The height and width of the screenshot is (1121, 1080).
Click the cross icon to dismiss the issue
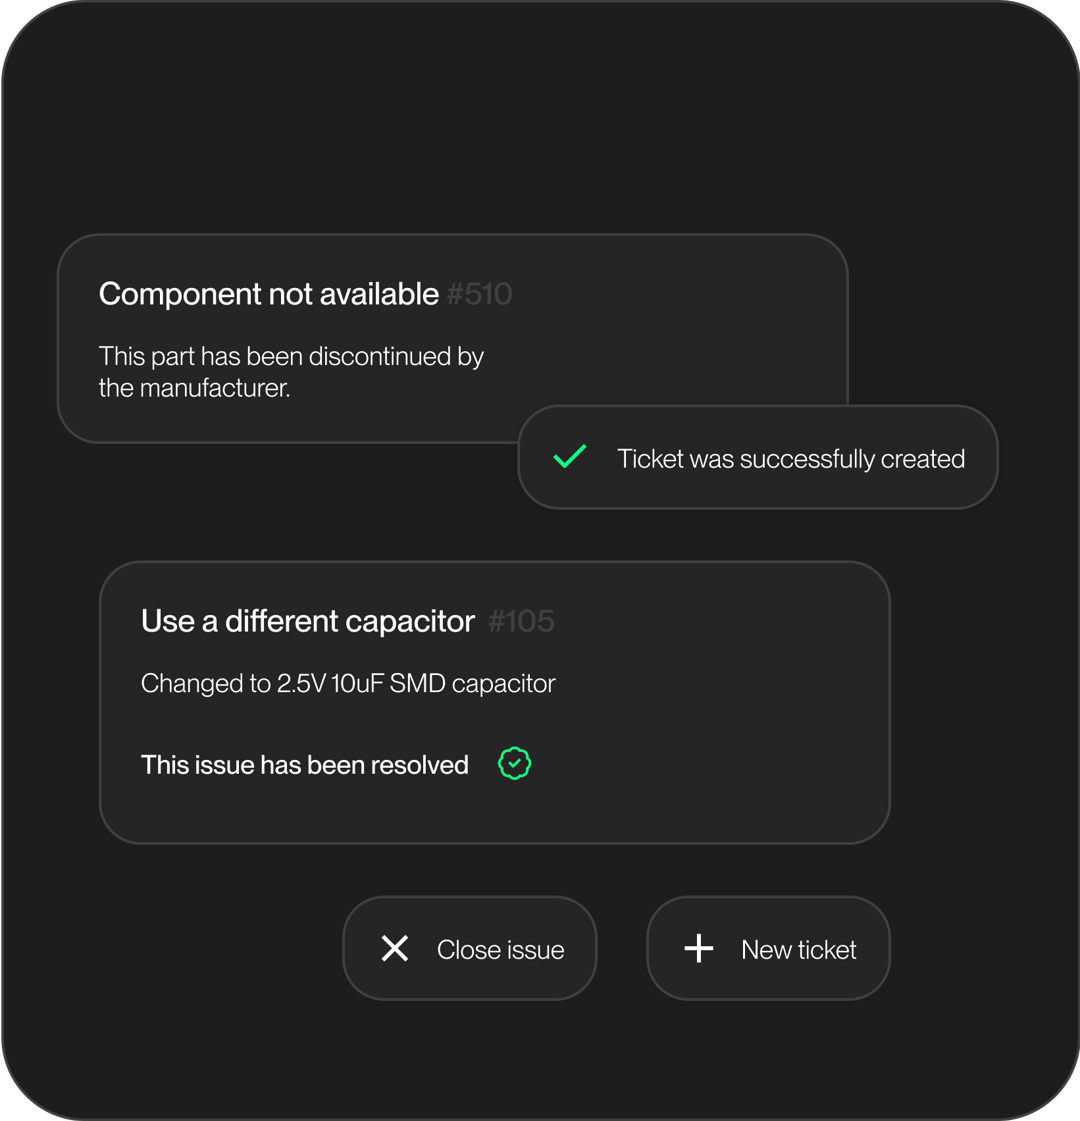point(395,948)
